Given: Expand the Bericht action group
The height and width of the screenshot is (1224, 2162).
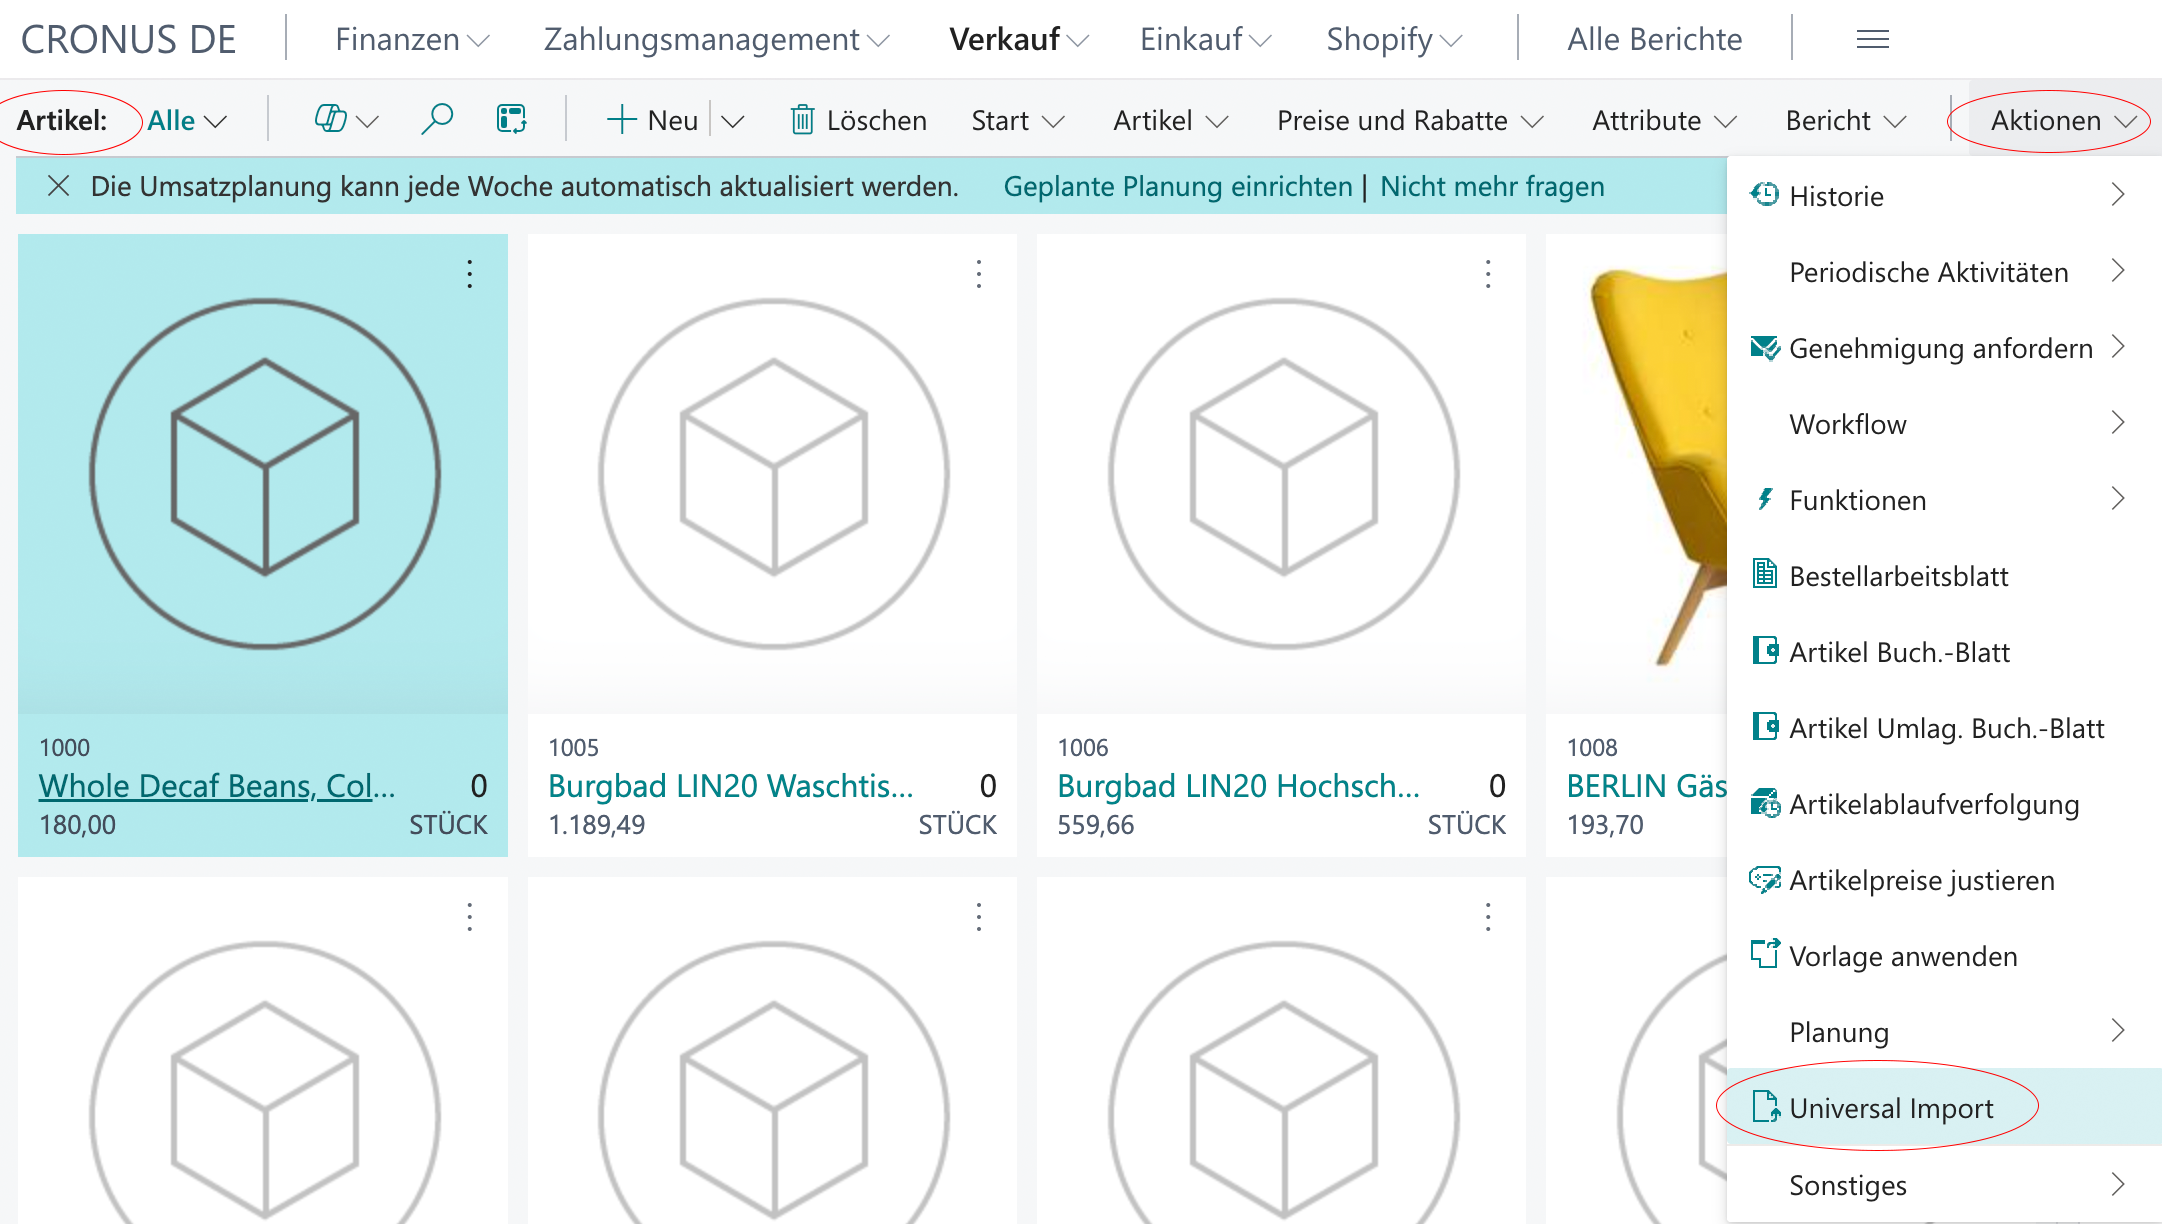Looking at the screenshot, I should [x=1846, y=121].
